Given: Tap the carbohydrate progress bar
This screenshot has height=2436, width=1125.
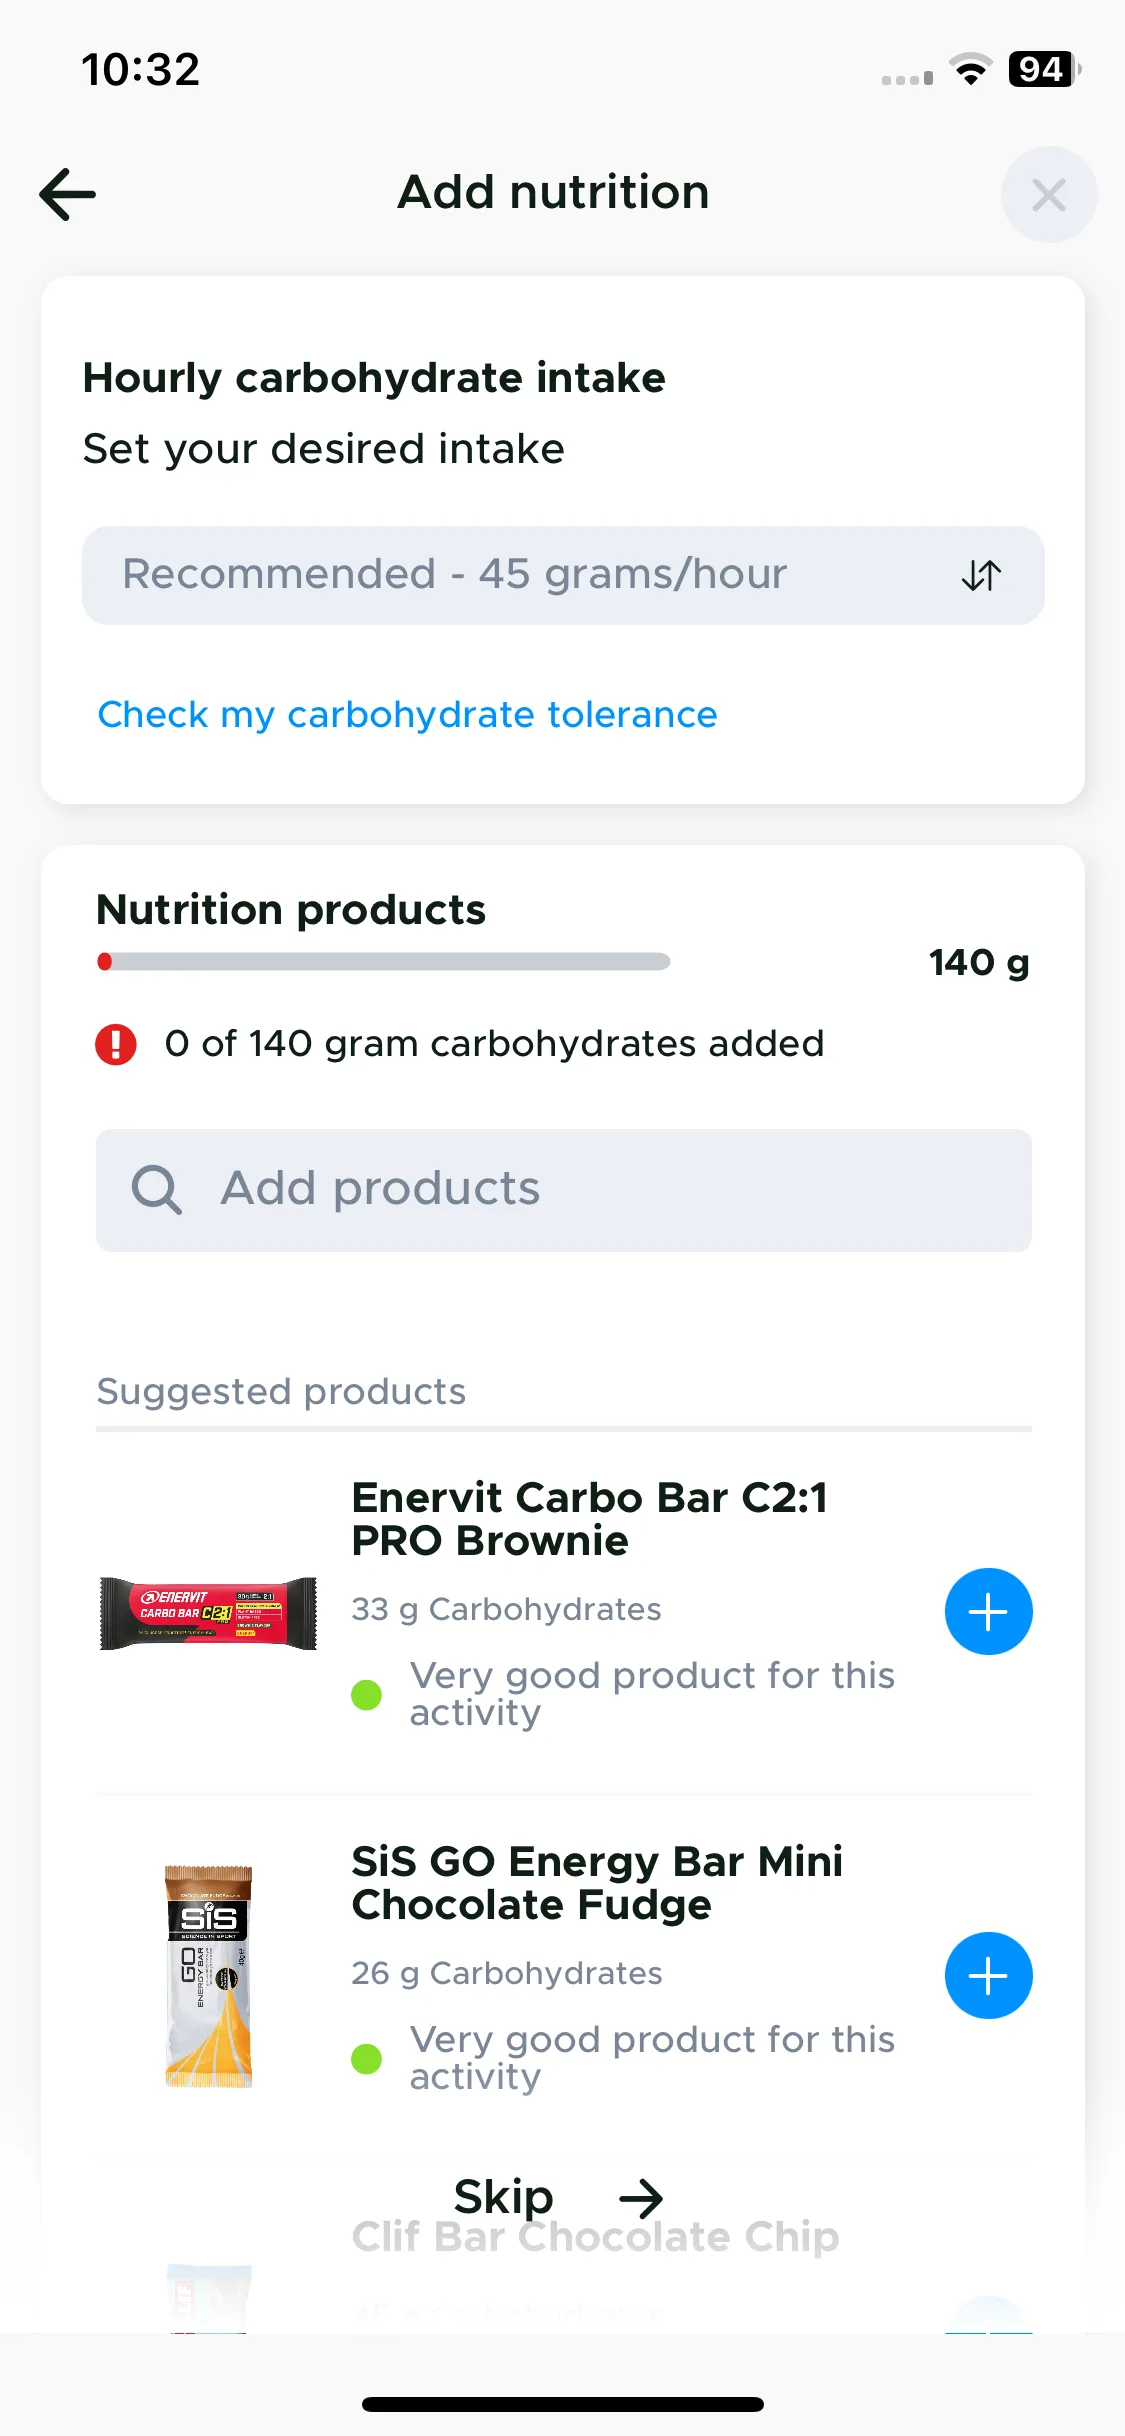Looking at the screenshot, I should click(383, 962).
